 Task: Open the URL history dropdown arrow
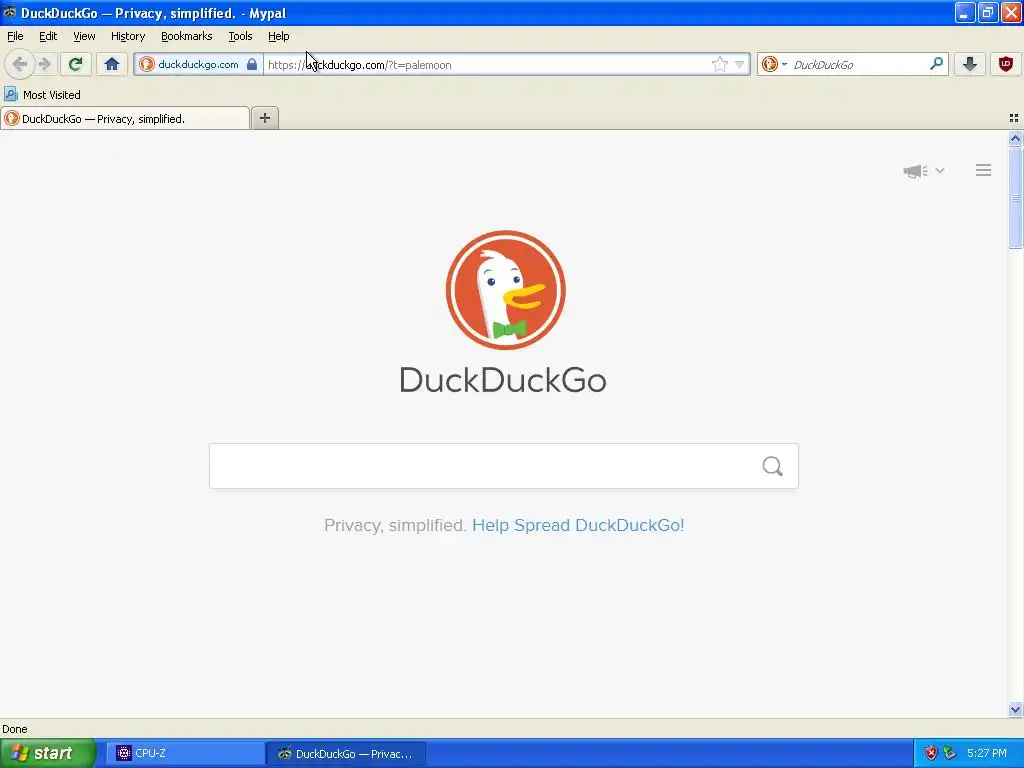739,65
